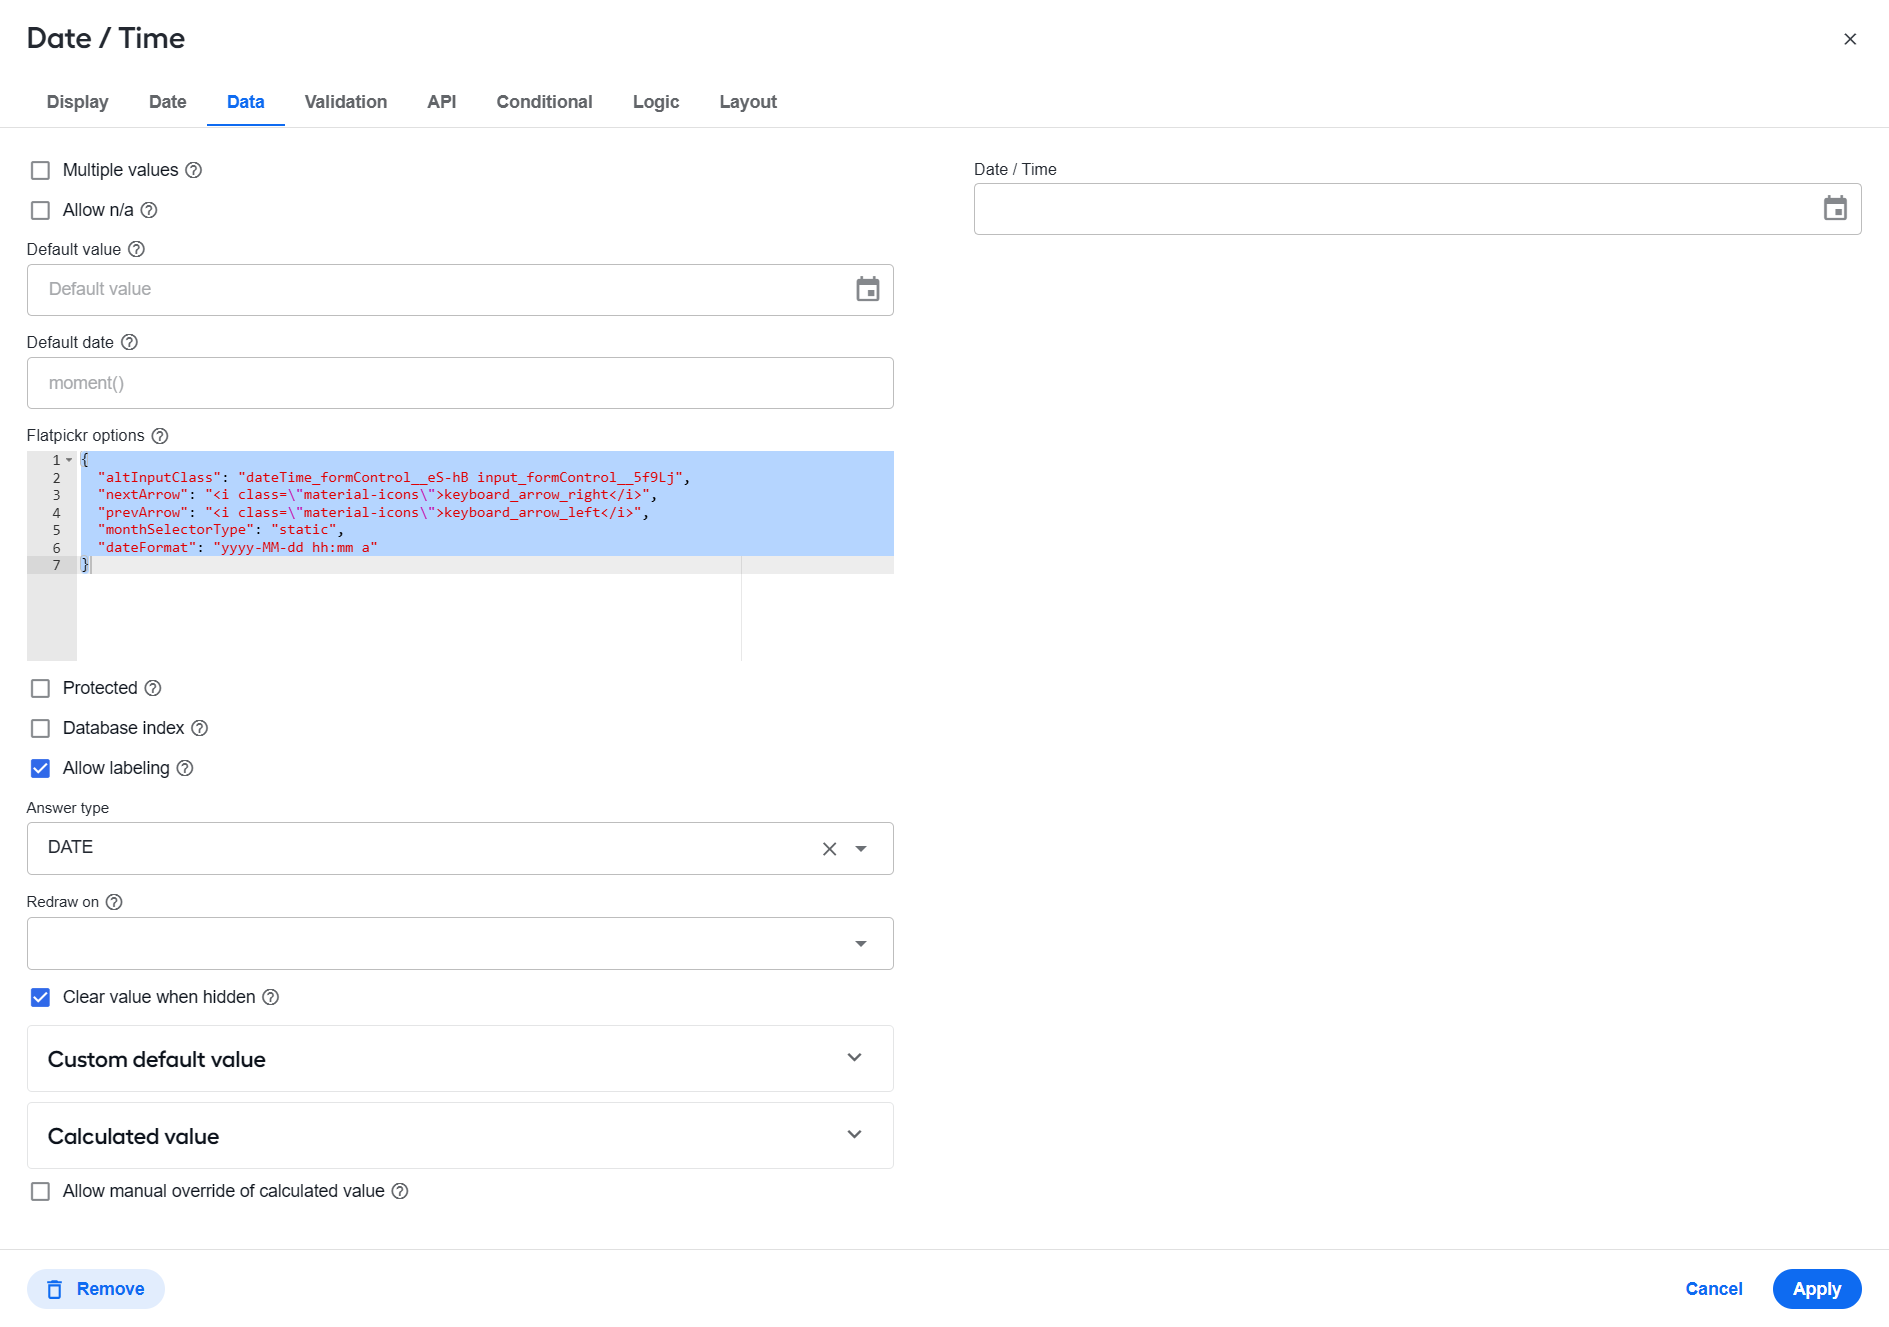Expand Calculated value section
The width and height of the screenshot is (1889, 1327).
[460, 1135]
